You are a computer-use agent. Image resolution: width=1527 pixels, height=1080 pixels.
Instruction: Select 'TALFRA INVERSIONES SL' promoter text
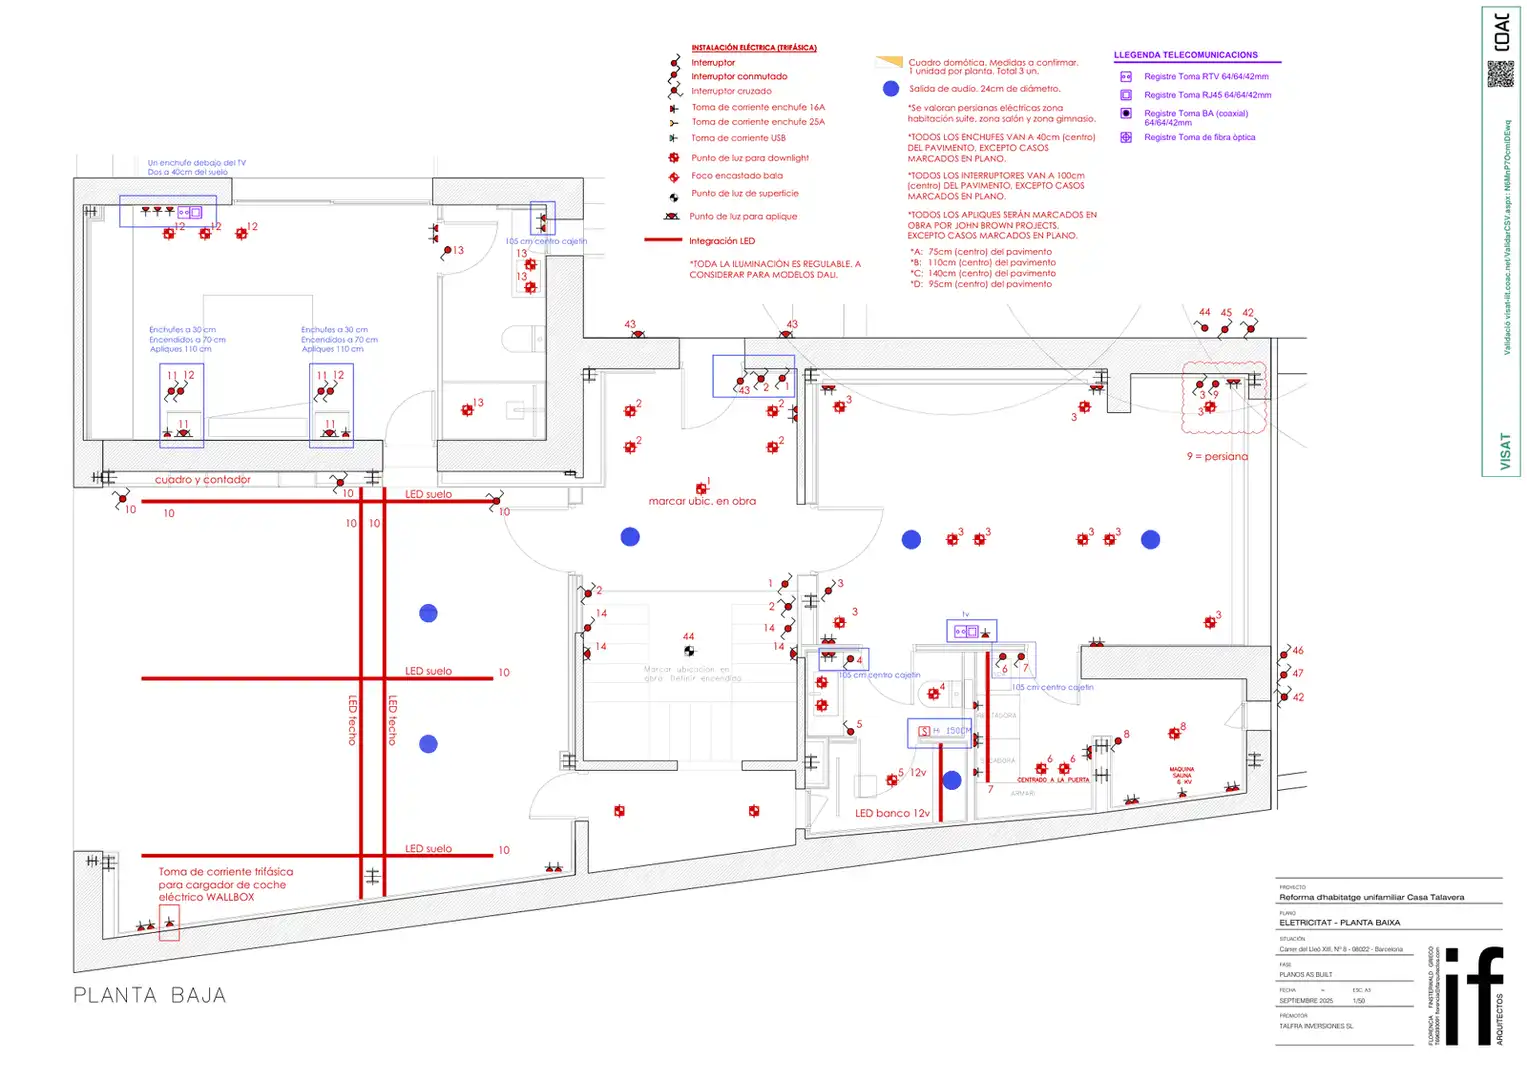coord(1316,1026)
